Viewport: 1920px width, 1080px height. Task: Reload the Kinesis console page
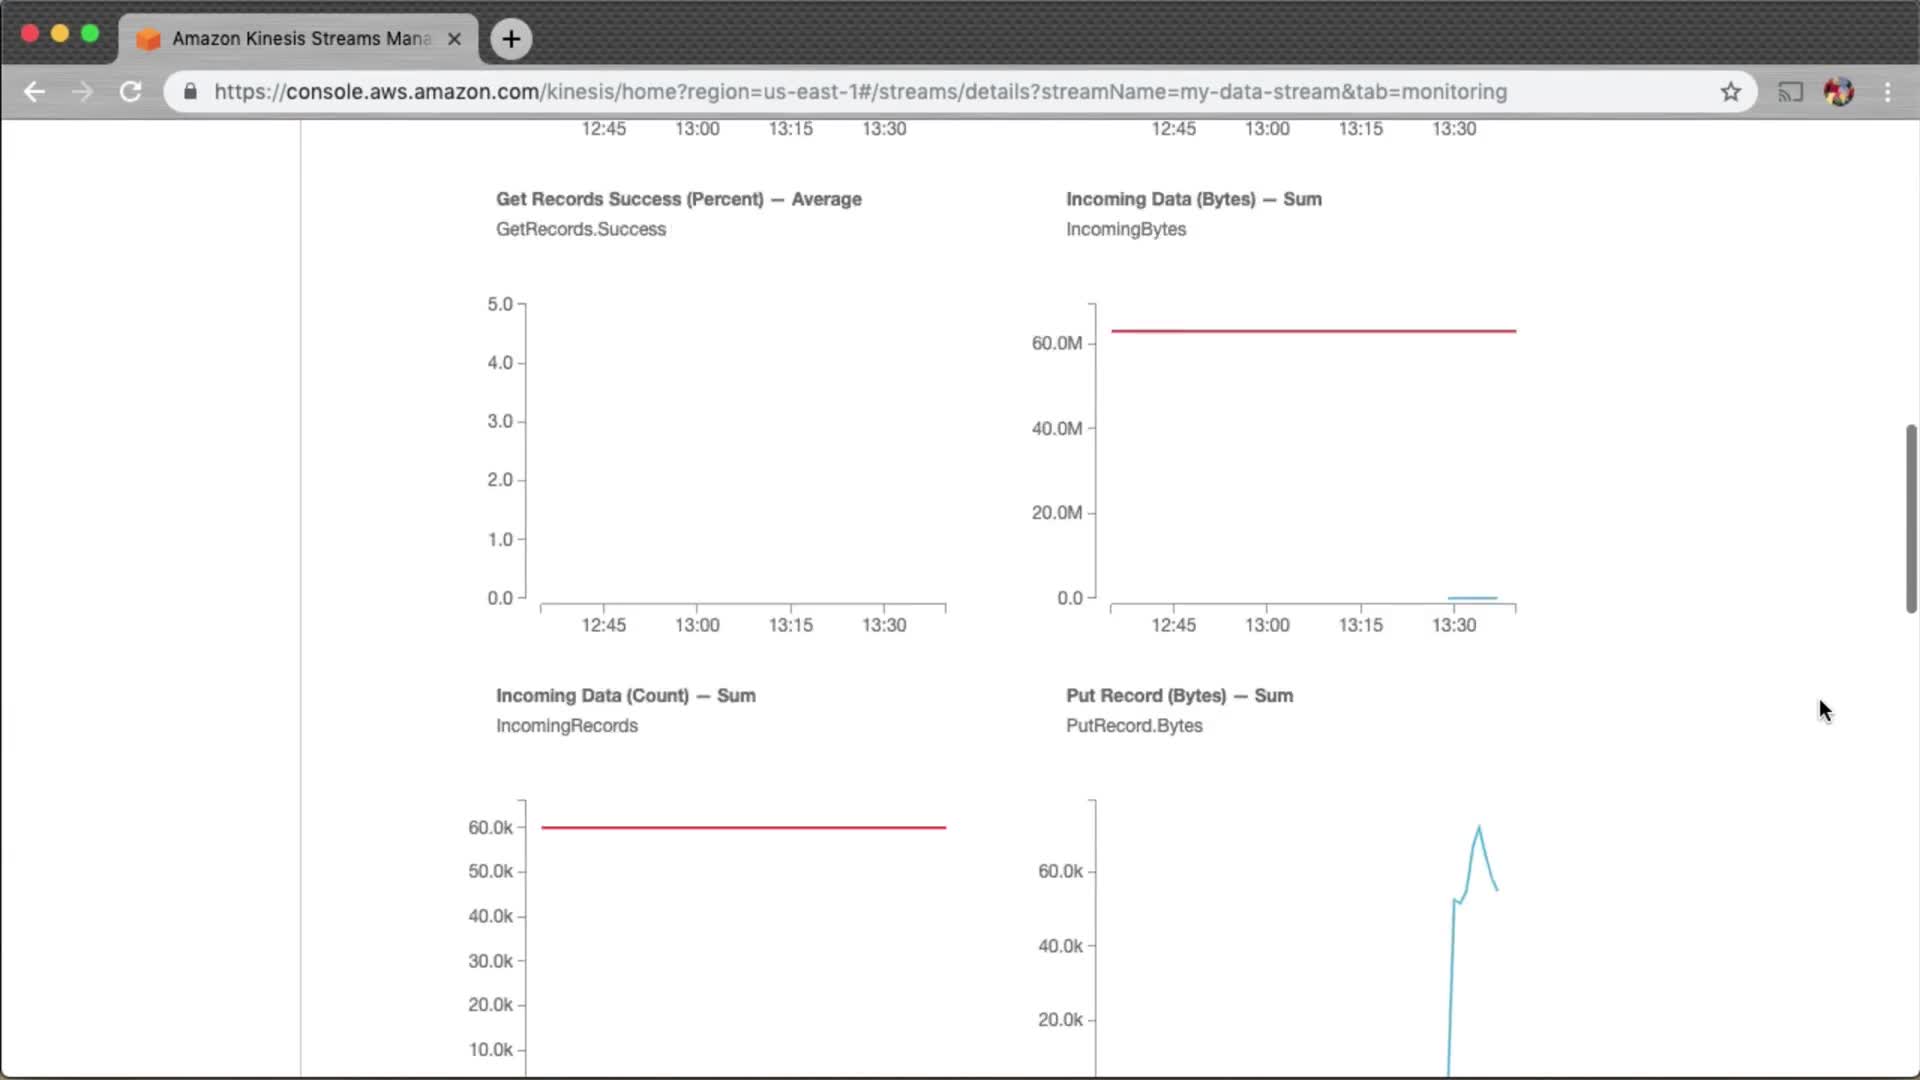click(x=130, y=92)
